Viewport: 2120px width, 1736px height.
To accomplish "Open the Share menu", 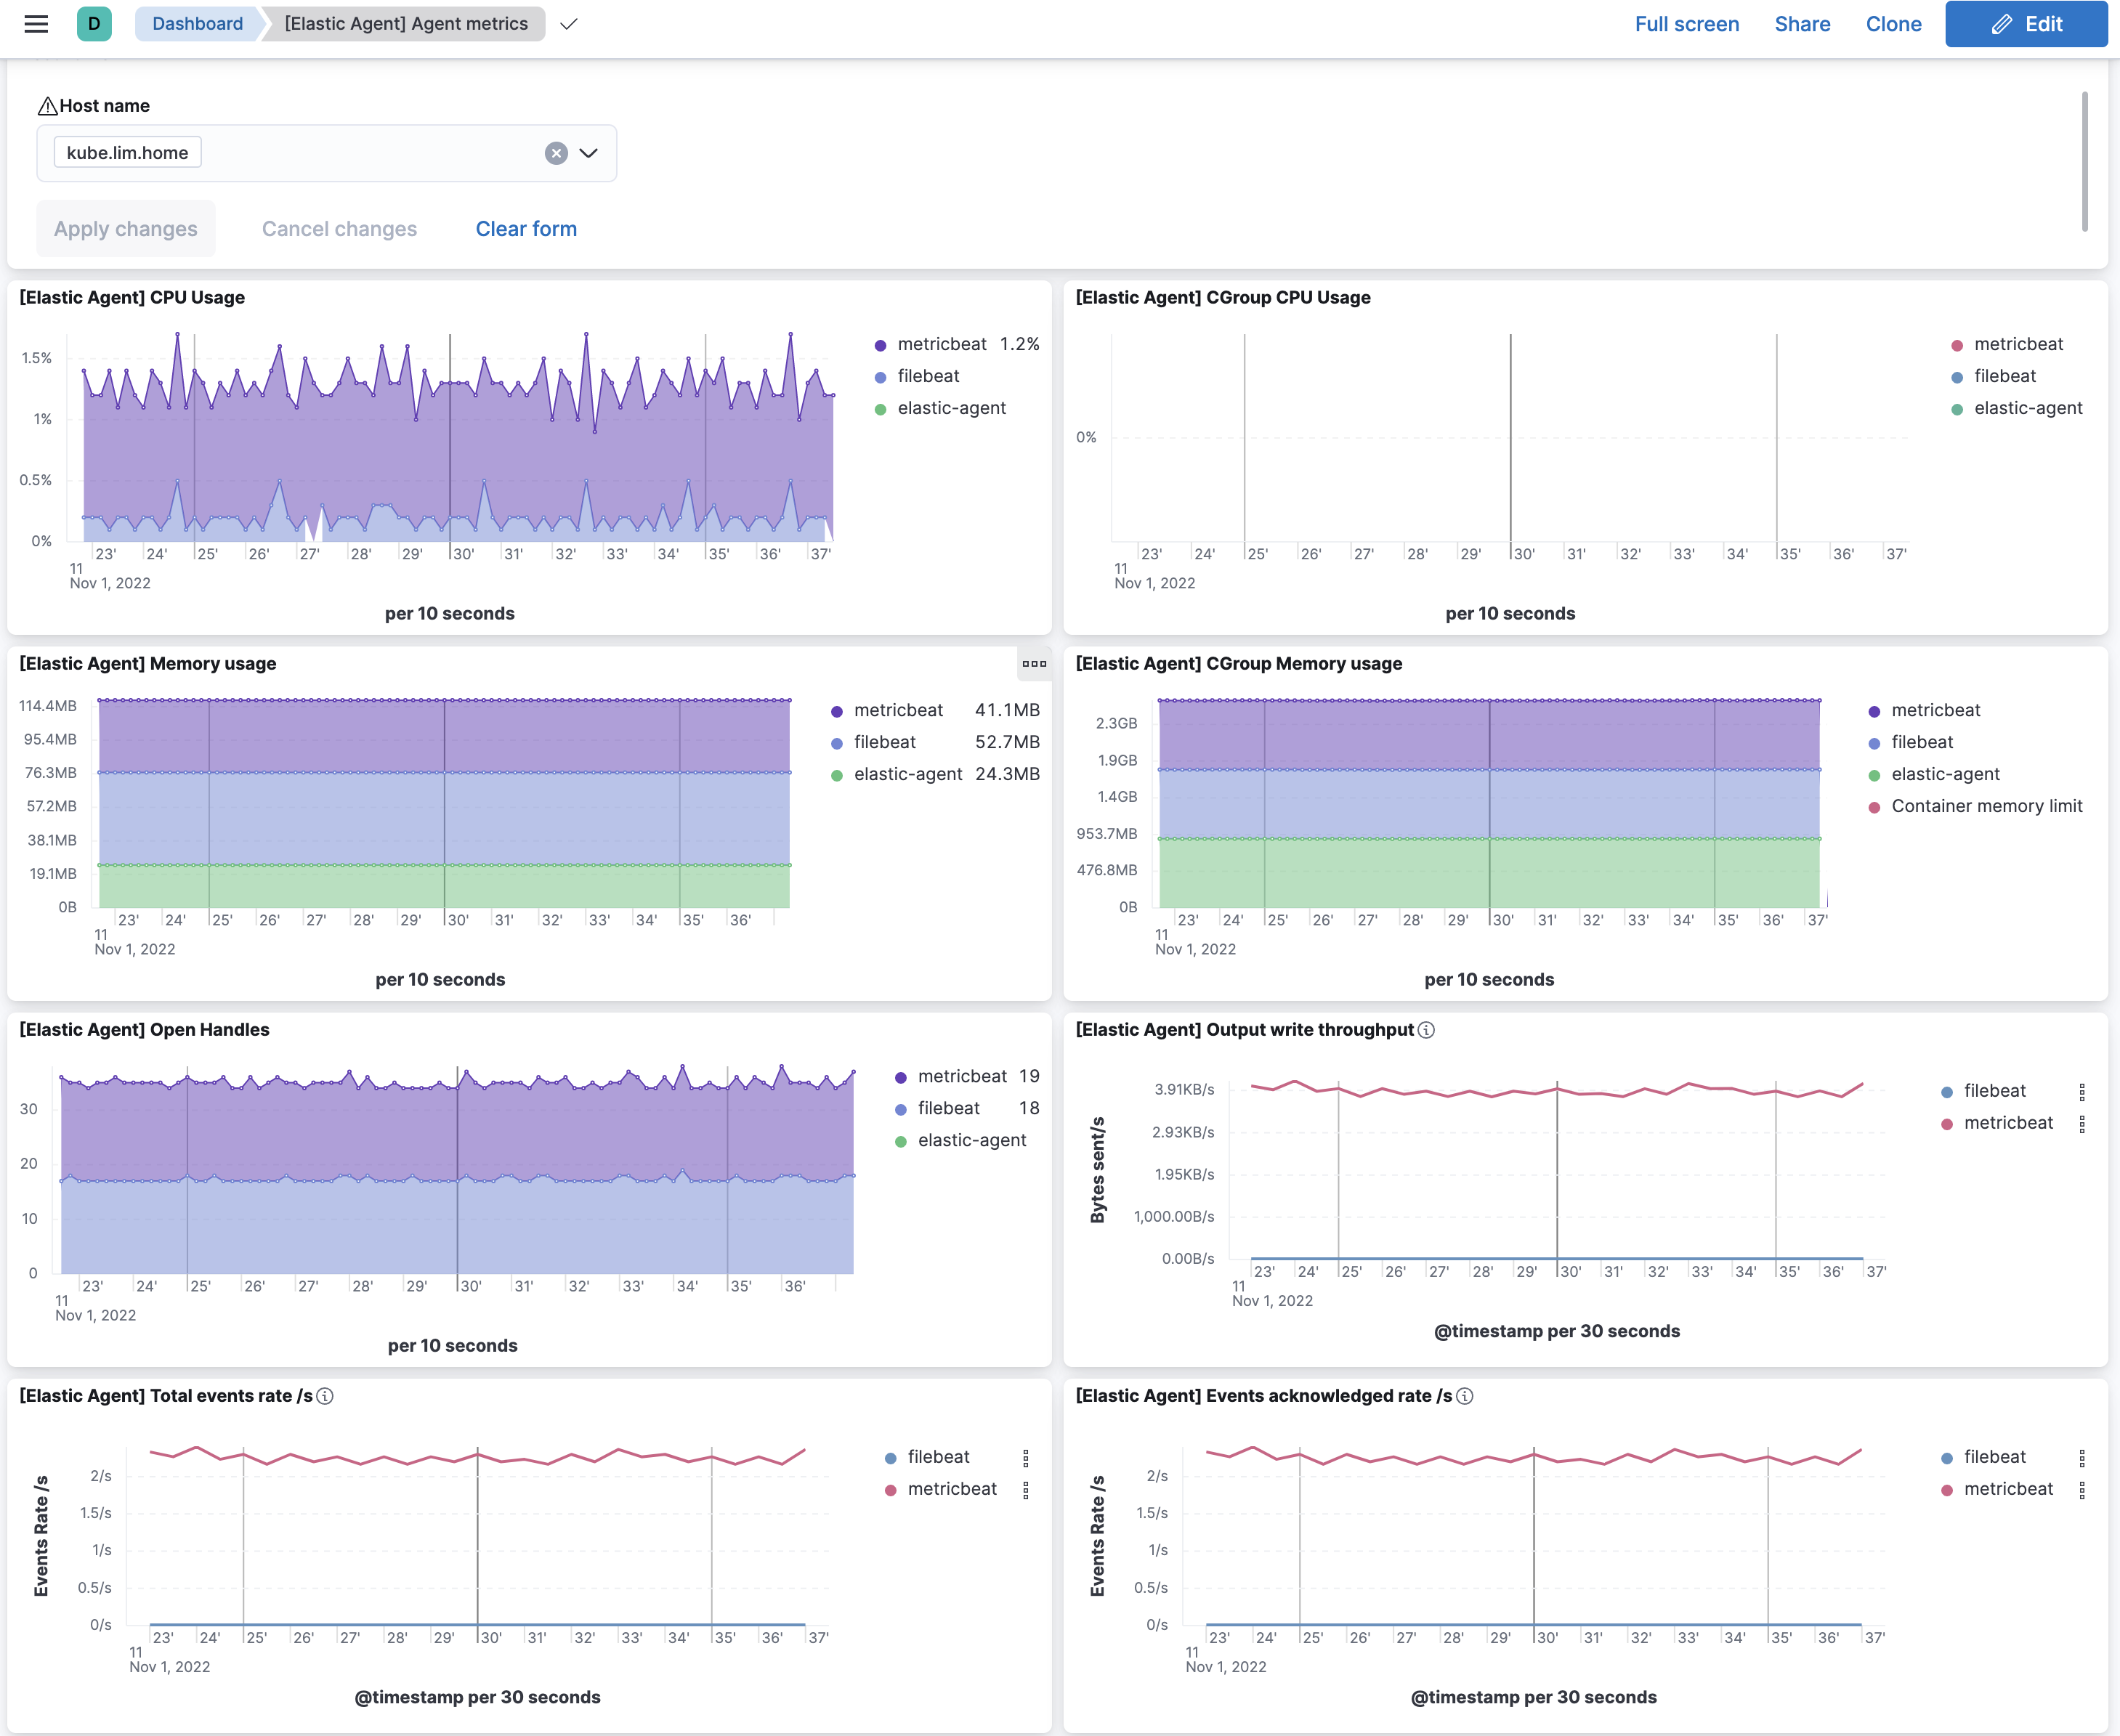I will click(1802, 24).
